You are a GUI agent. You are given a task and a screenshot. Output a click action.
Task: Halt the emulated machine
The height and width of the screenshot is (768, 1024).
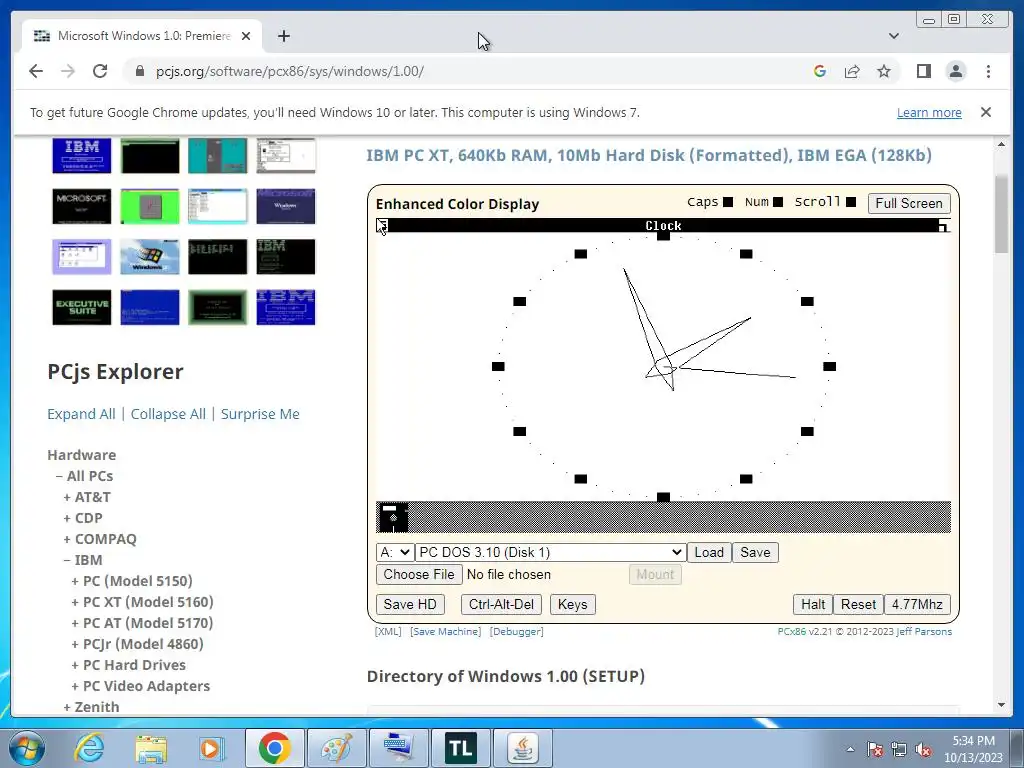(x=812, y=605)
